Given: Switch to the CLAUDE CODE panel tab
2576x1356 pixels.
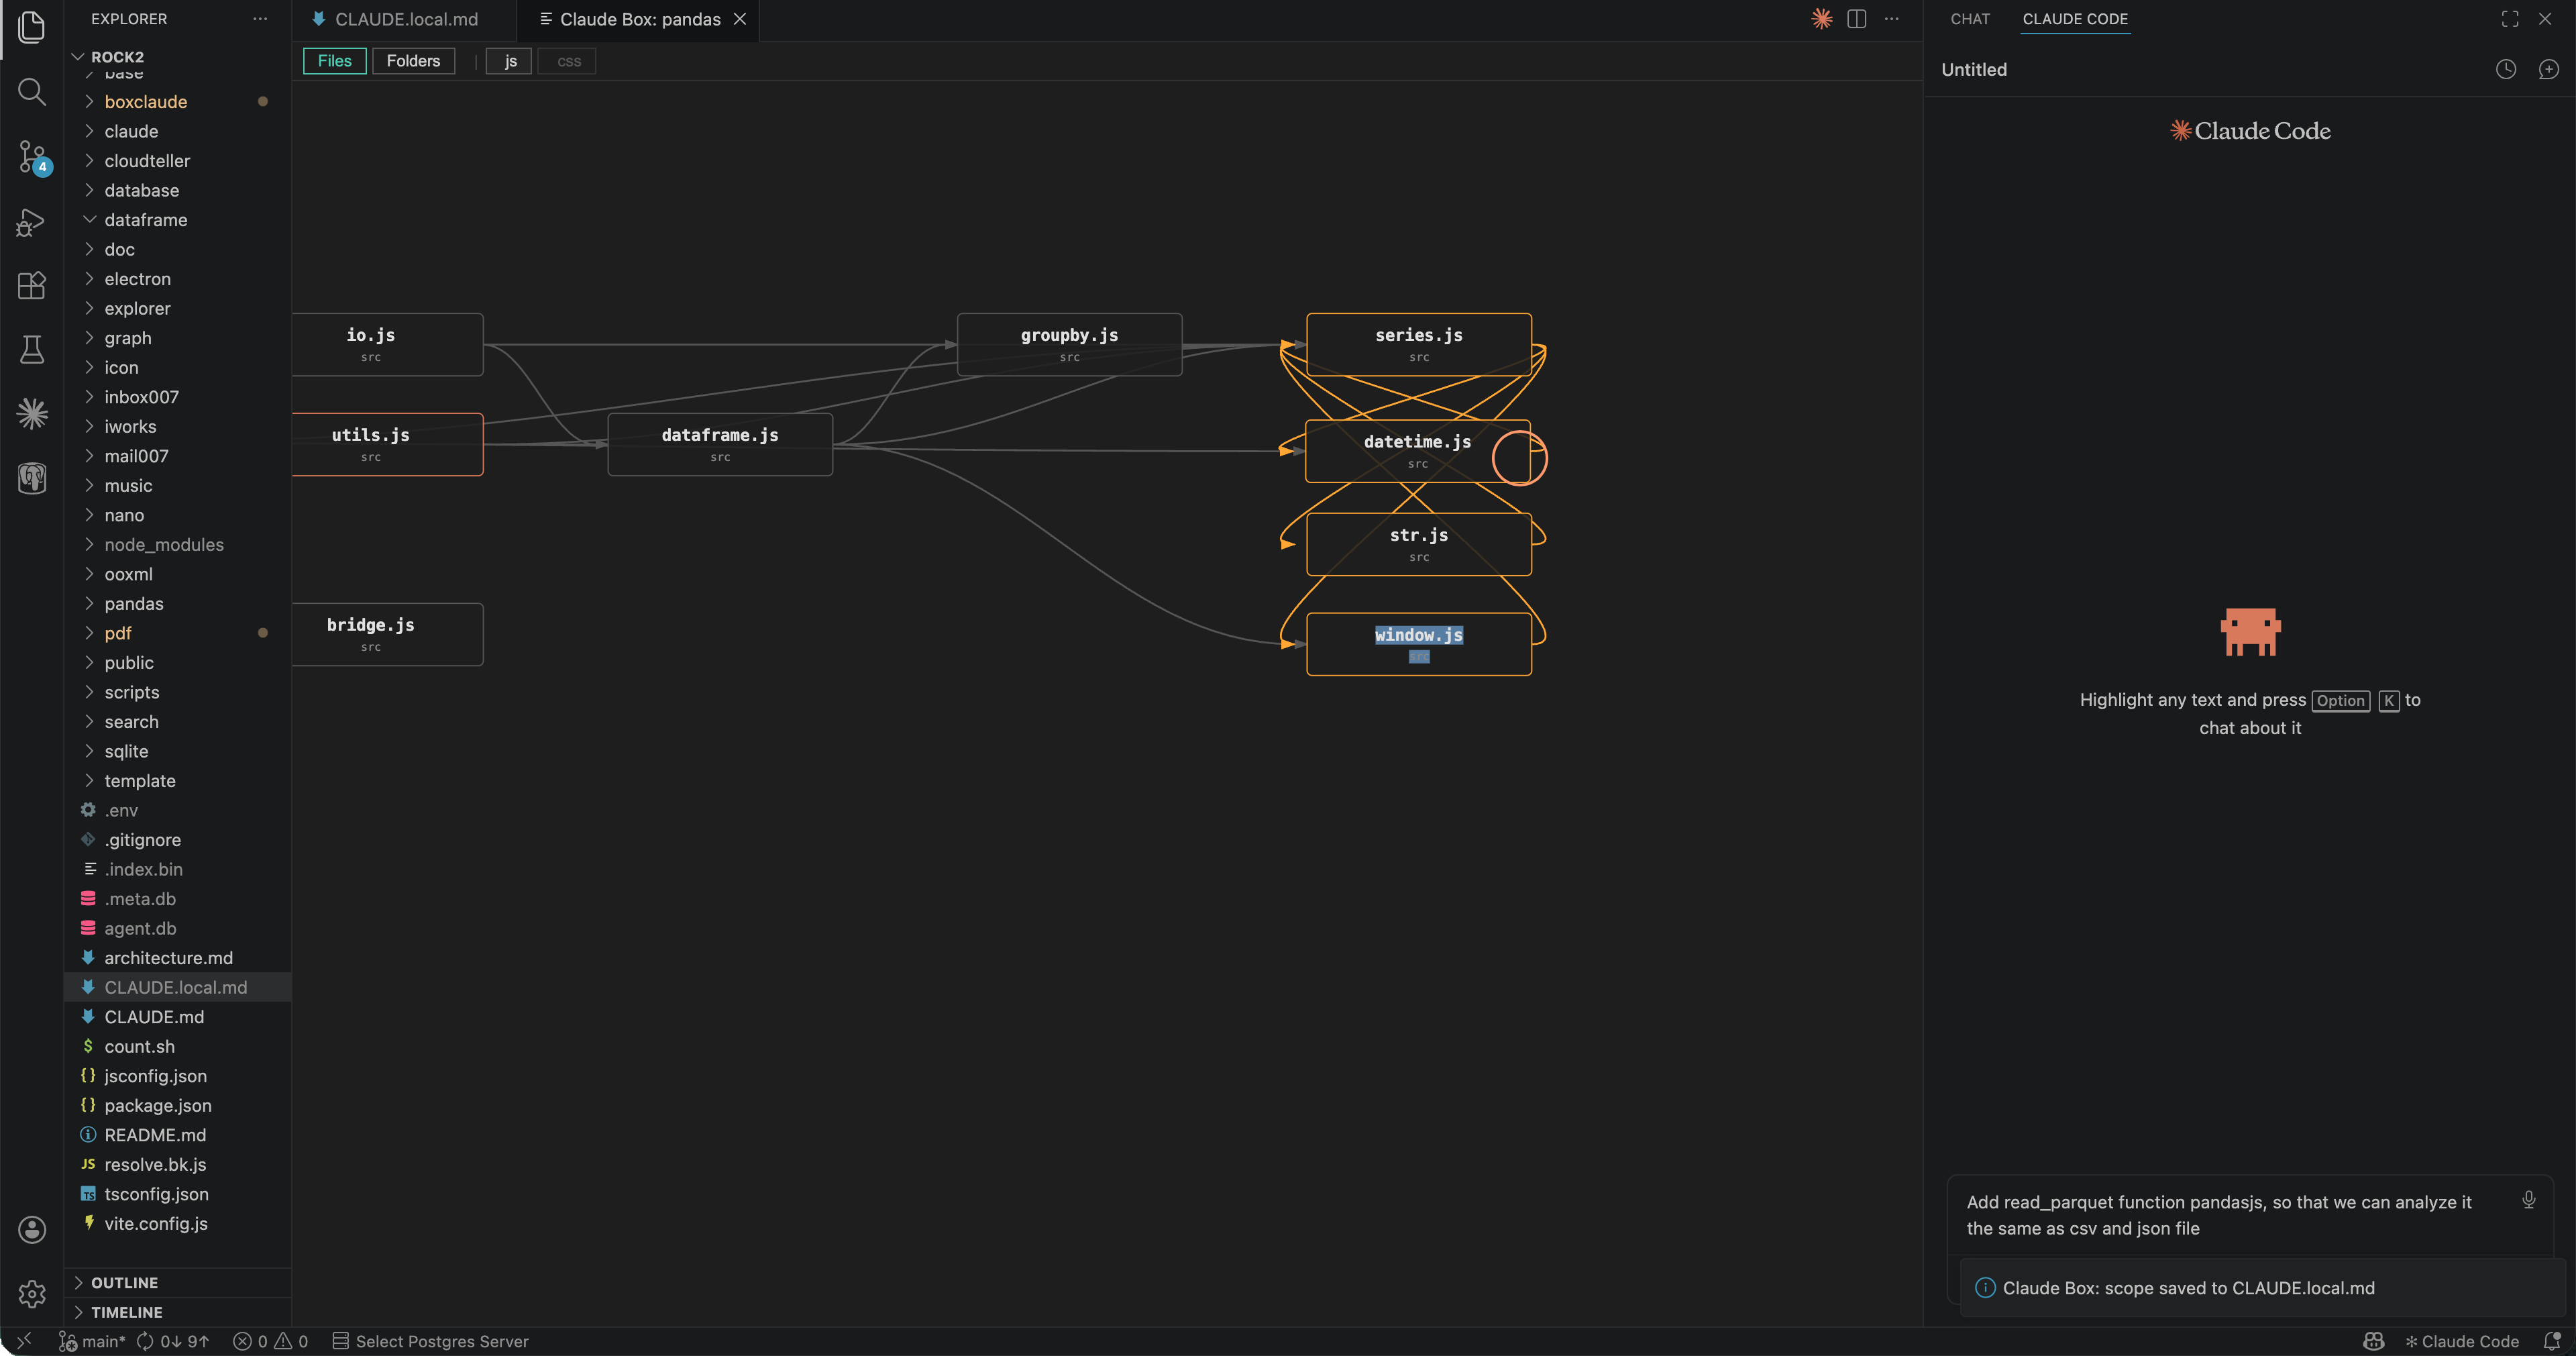Looking at the screenshot, I should tap(2075, 19).
